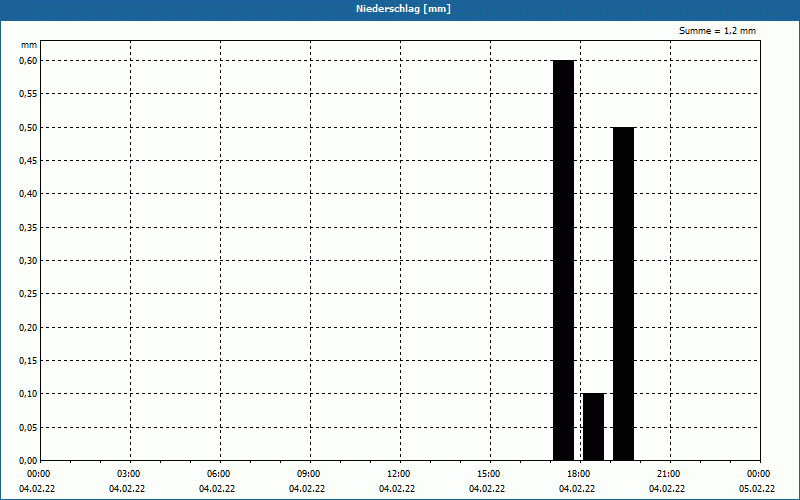
Task: Click the 04.02.22 date under 12:00
Action: coord(397,489)
